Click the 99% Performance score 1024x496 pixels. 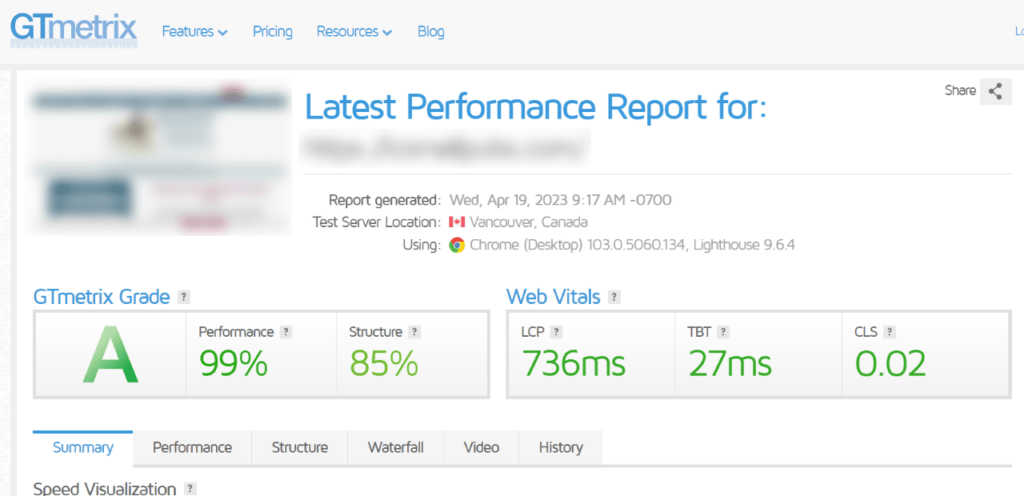click(x=233, y=364)
